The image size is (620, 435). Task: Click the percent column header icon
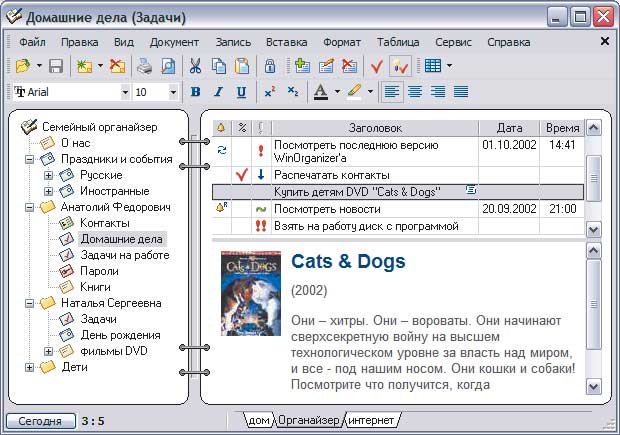[x=242, y=128]
